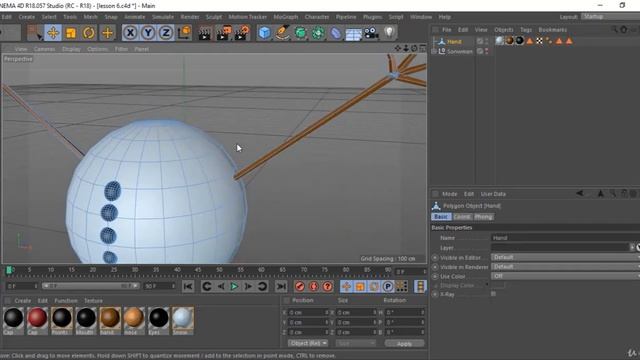Toggle the X-Ray checkbox
Viewport: 640px width, 360px height.
point(493,294)
